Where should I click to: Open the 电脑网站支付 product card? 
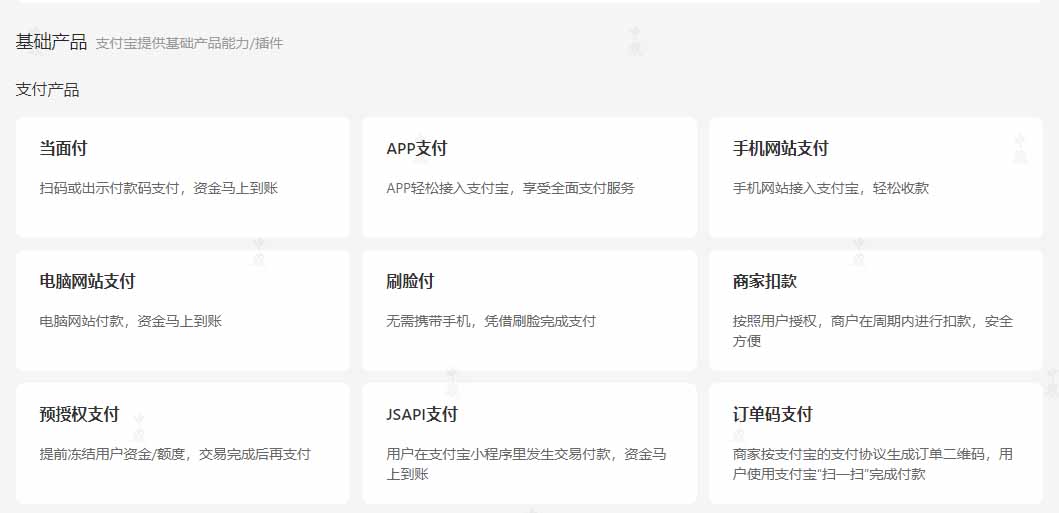coord(183,310)
